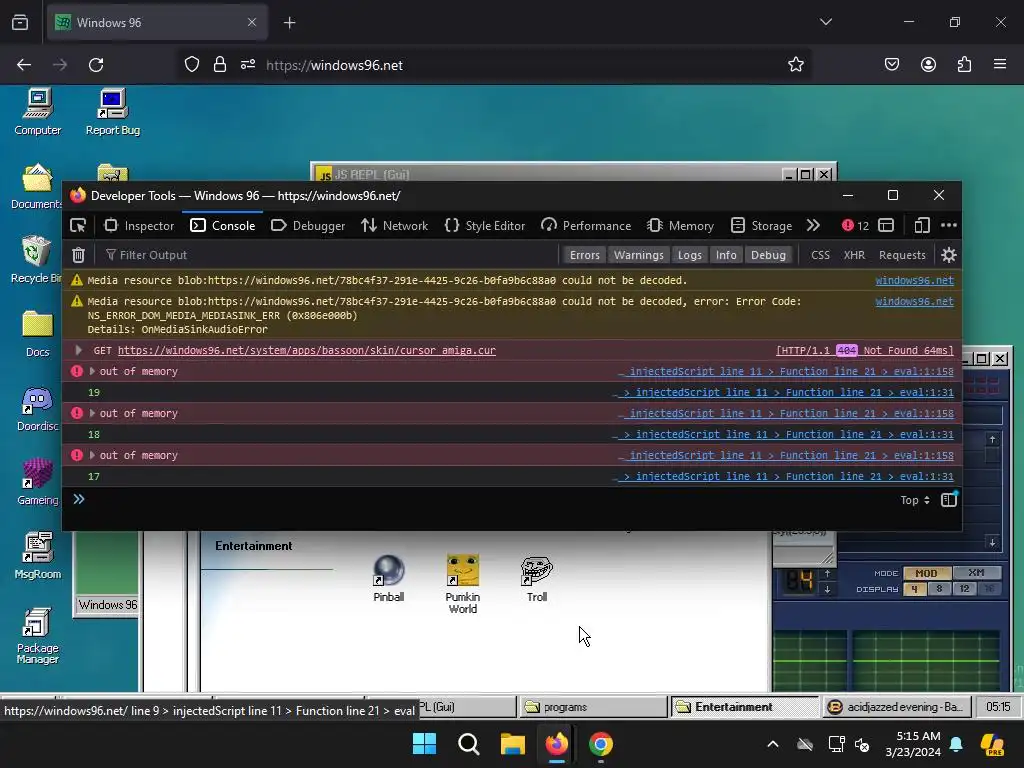Screen dimensions: 1024x768
Task: Open console settings gear
Action: 948,255
